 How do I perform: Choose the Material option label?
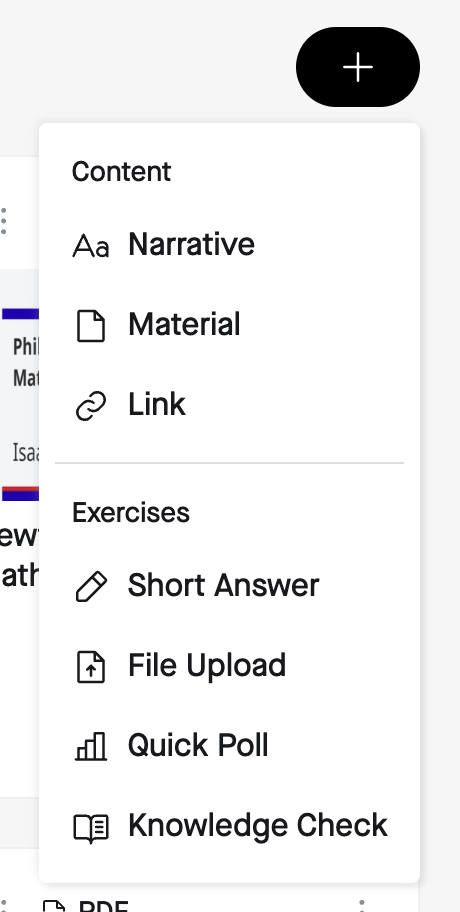(x=184, y=324)
